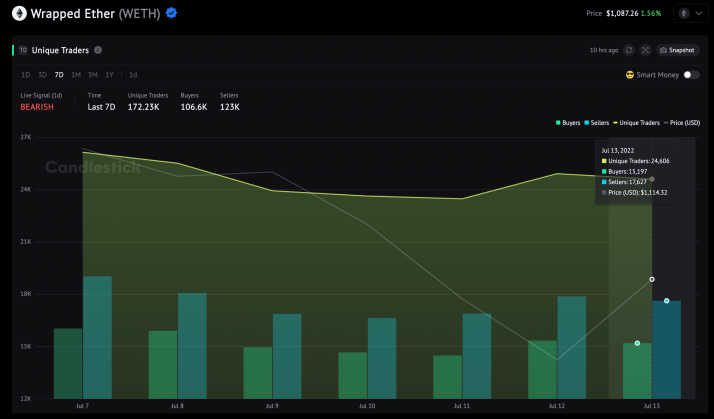Image resolution: width=714 pixels, height=419 pixels.
Task: Toggle the Price (USD) legend series
Action: [x=682, y=123]
